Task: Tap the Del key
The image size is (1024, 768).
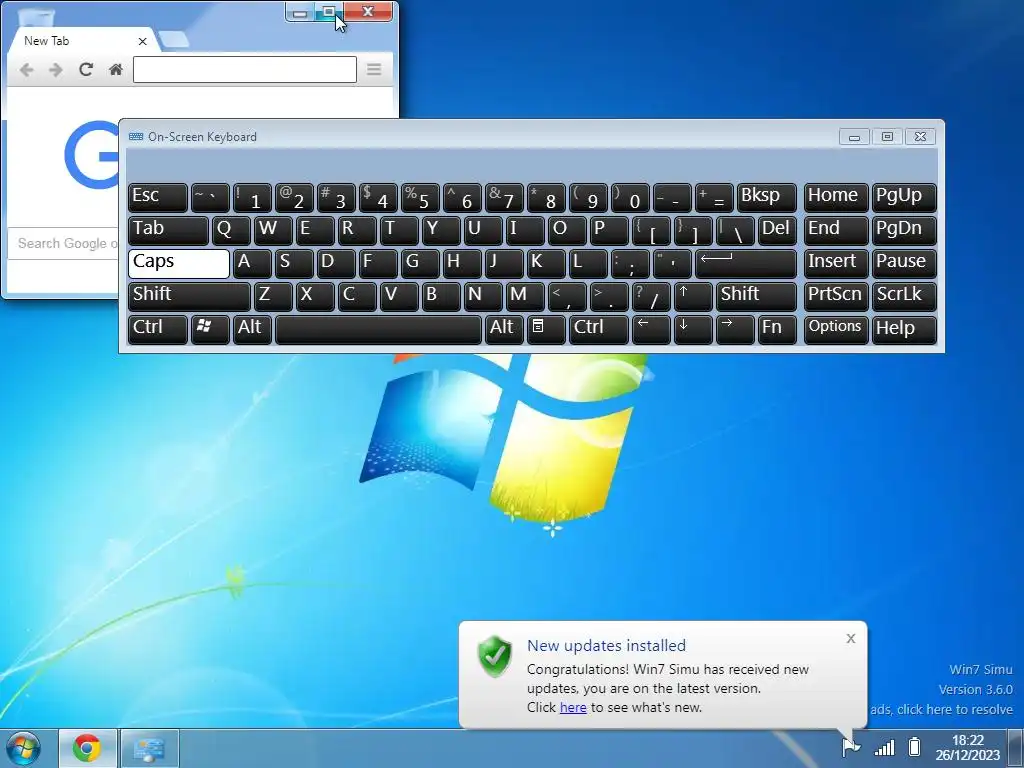Action: pyautogui.click(x=777, y=231)
